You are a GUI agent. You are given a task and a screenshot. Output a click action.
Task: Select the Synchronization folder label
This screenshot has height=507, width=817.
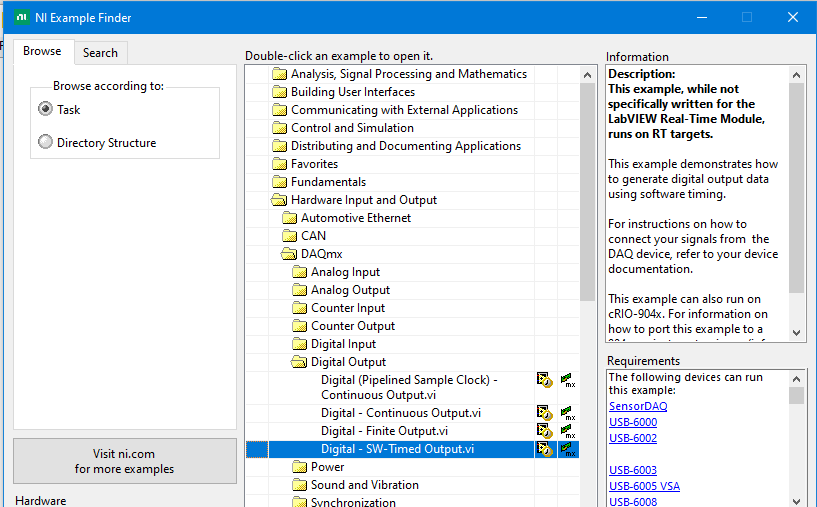tap(353, 502)
